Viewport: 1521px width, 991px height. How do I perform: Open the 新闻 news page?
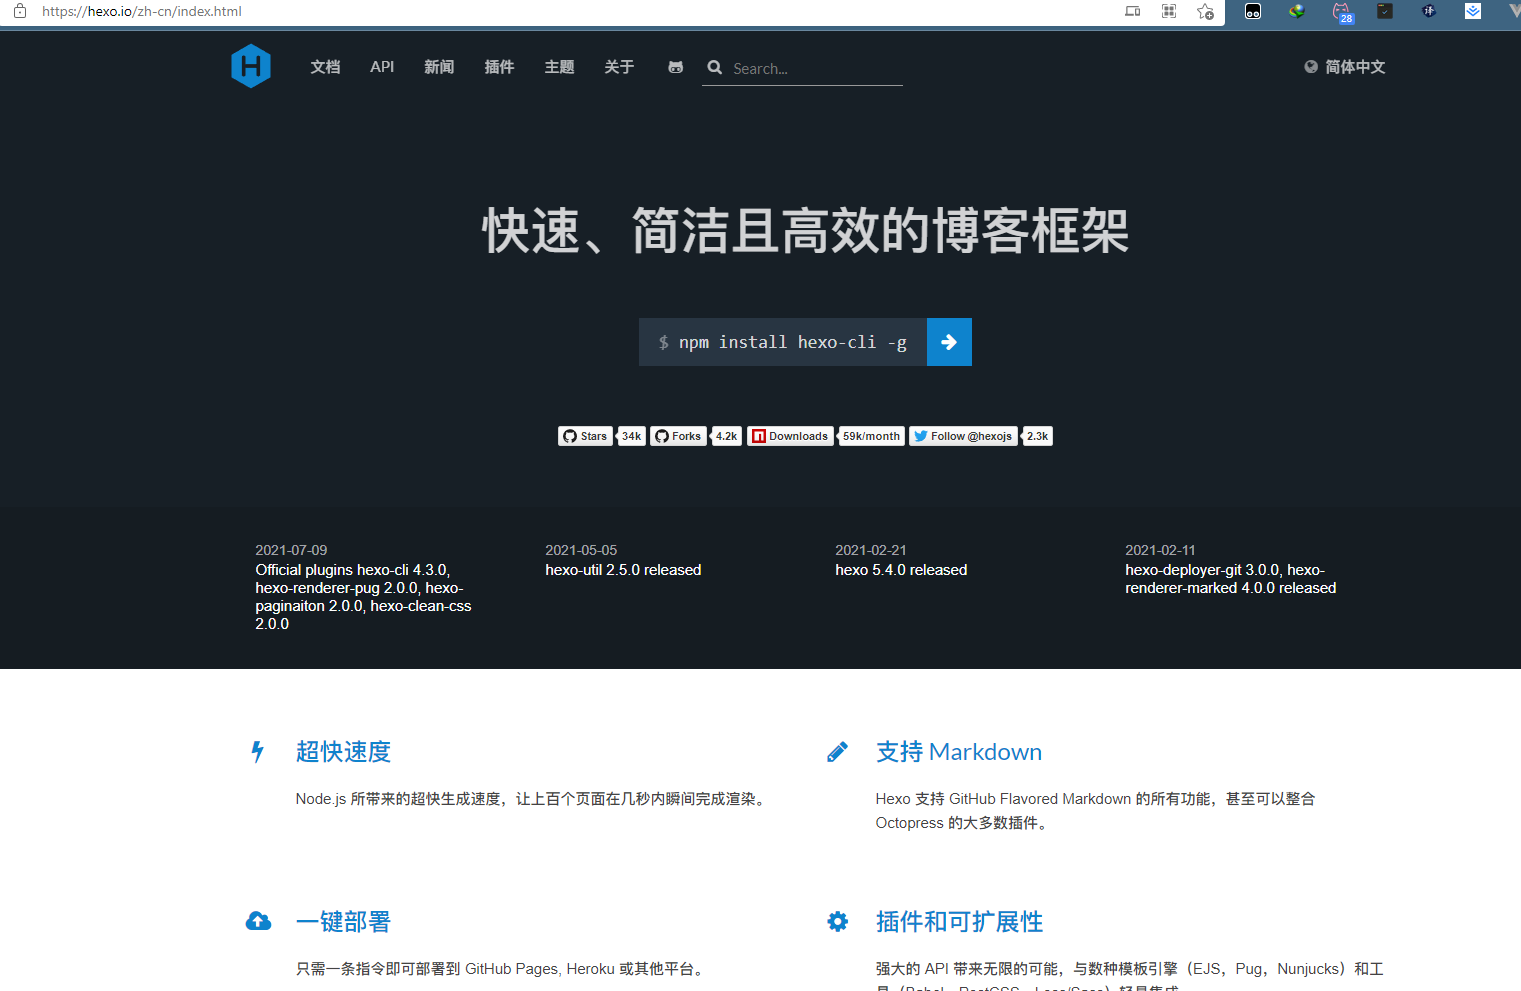click(439, 67)
